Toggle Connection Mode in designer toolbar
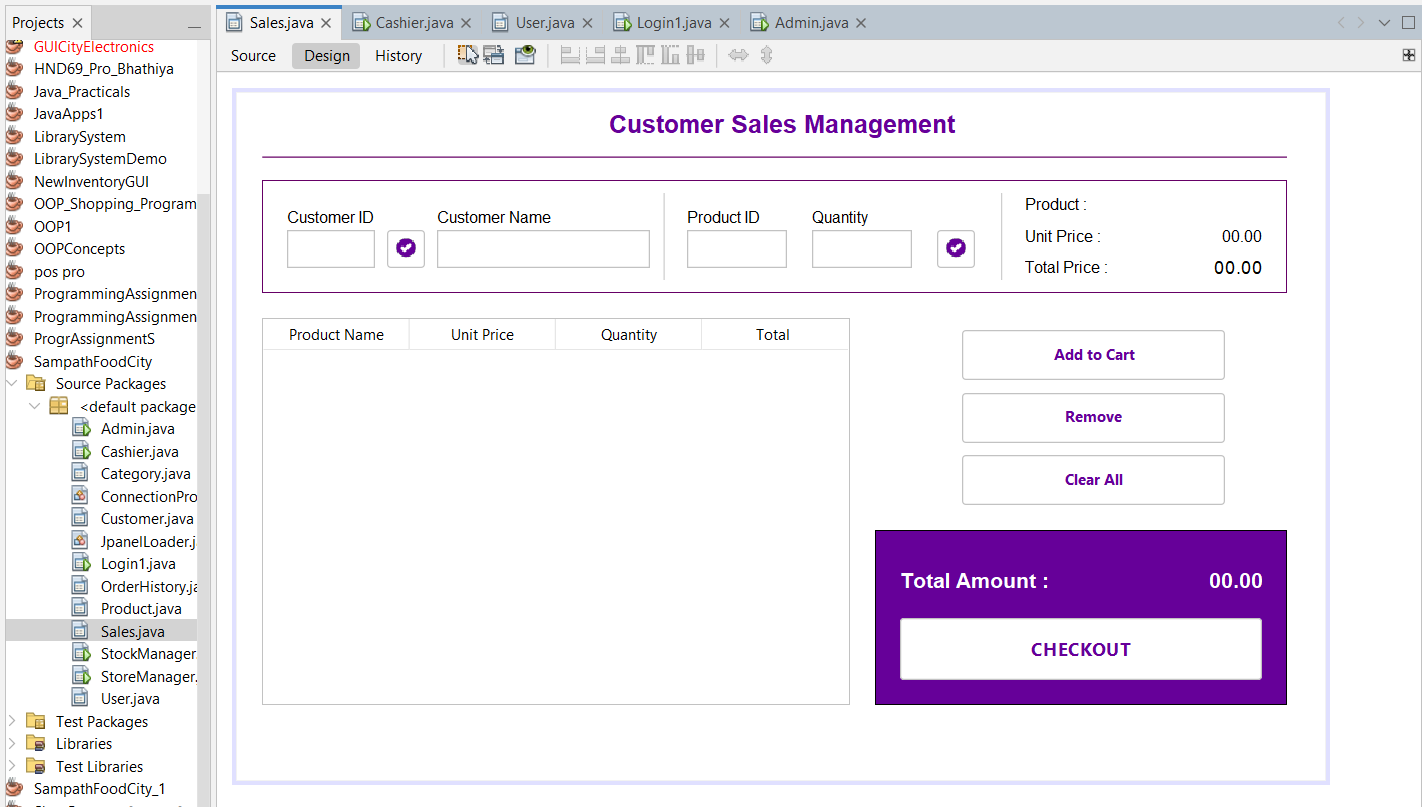 click(494, 55)
